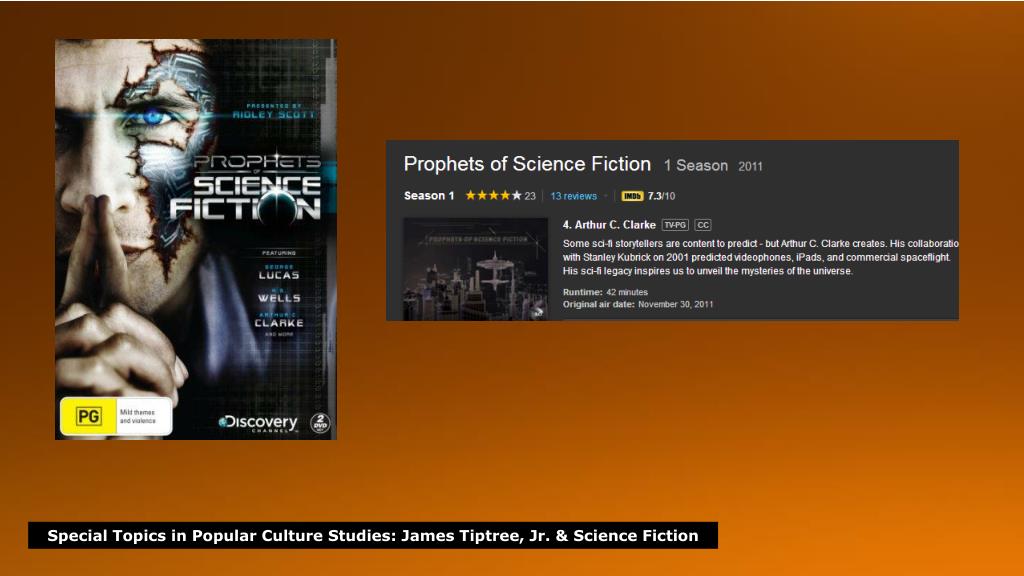Click the Original air date line
The height and width of the screenshot is (576, 1024).
(638, 304)
